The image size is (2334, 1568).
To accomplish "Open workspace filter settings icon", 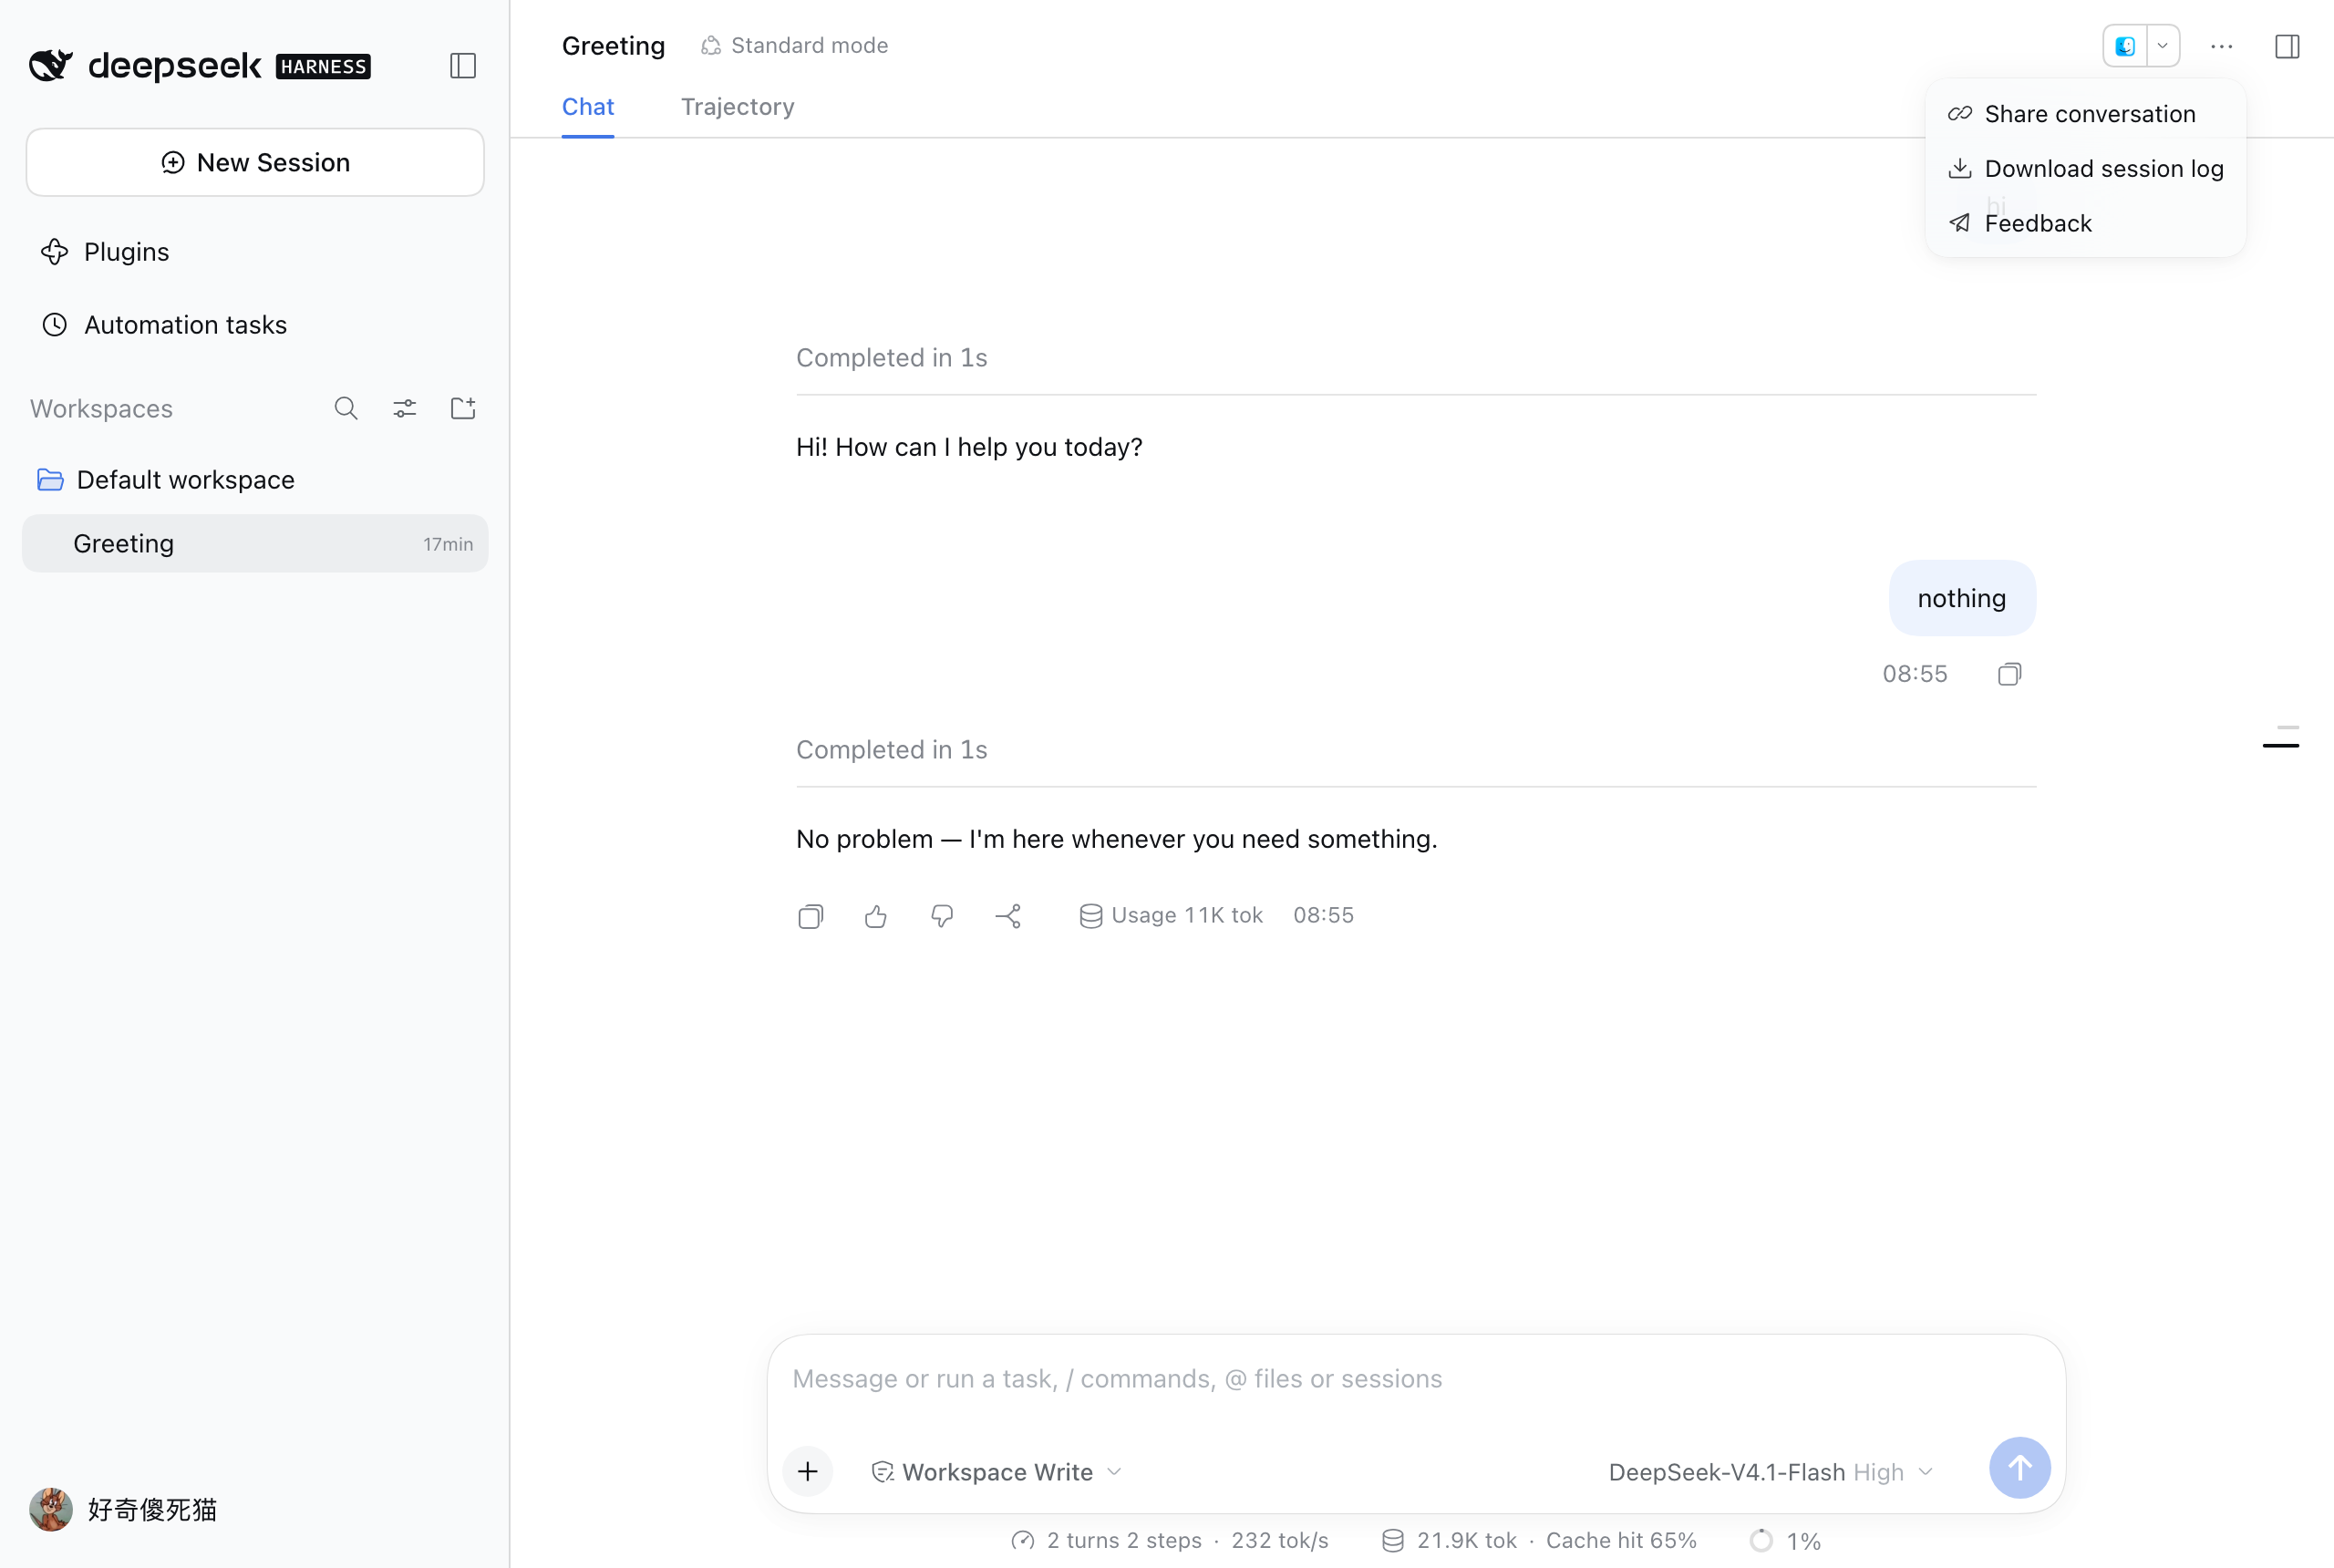I will pos(404,408).
